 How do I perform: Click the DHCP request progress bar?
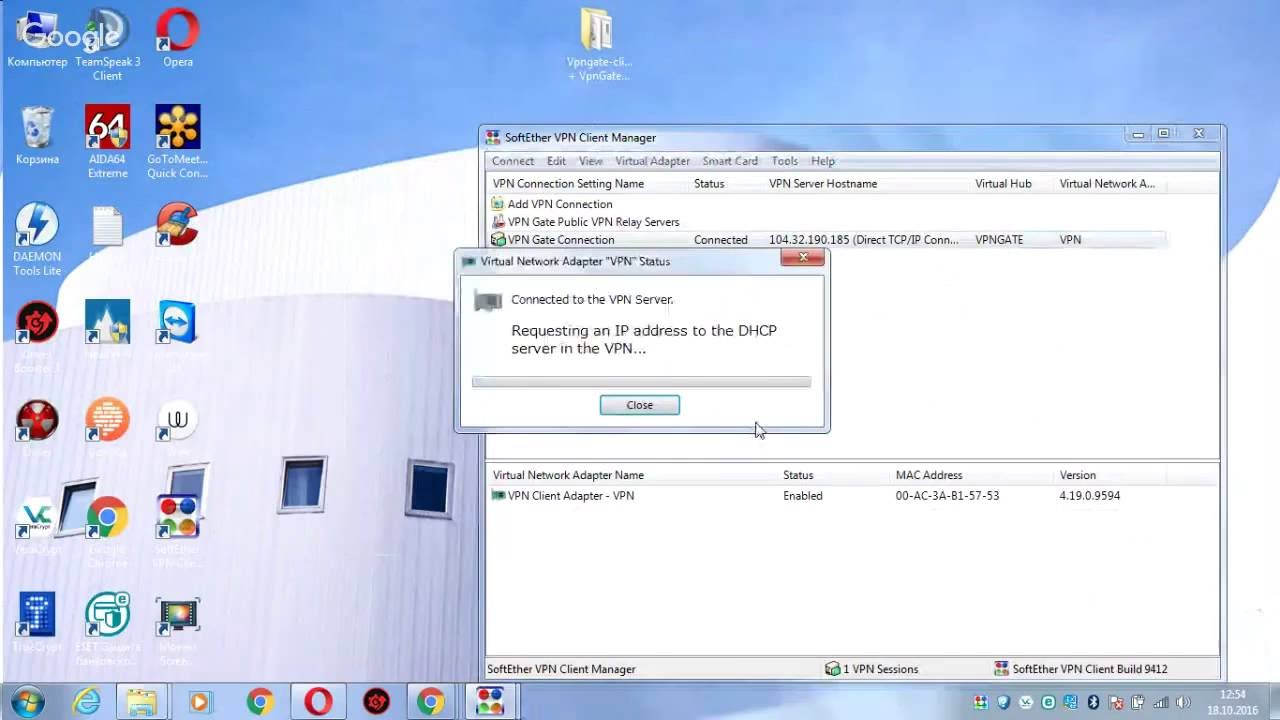click(x=641, y=382)
